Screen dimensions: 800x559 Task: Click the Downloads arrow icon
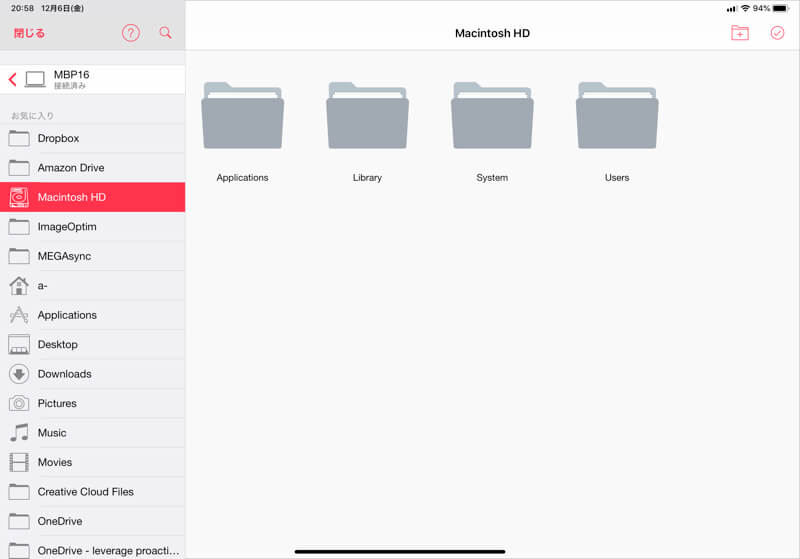[x=19, y=374]
